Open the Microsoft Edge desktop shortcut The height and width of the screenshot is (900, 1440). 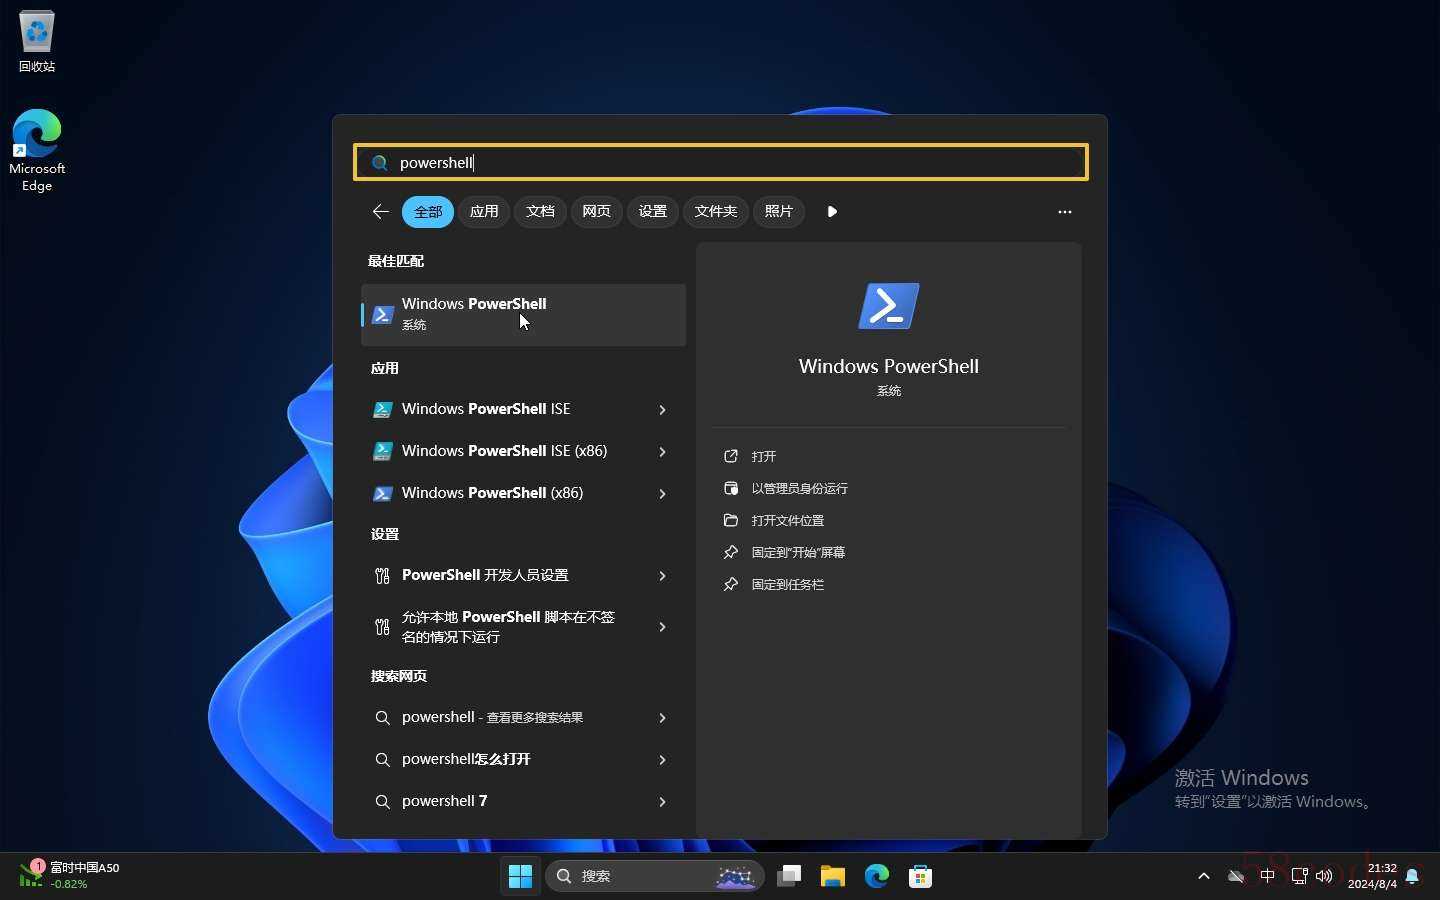coord(37,150)
